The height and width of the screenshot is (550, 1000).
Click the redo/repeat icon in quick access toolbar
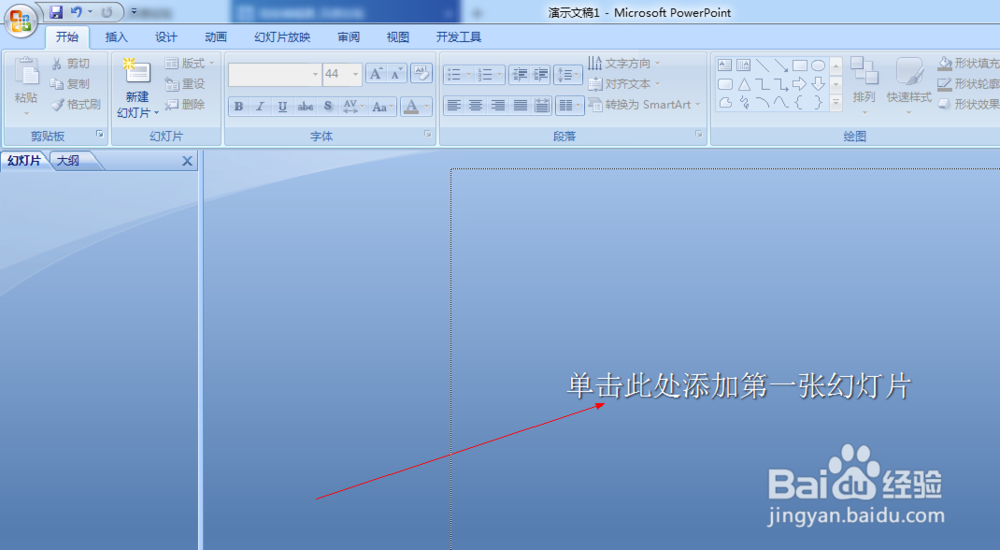[107, 12]
